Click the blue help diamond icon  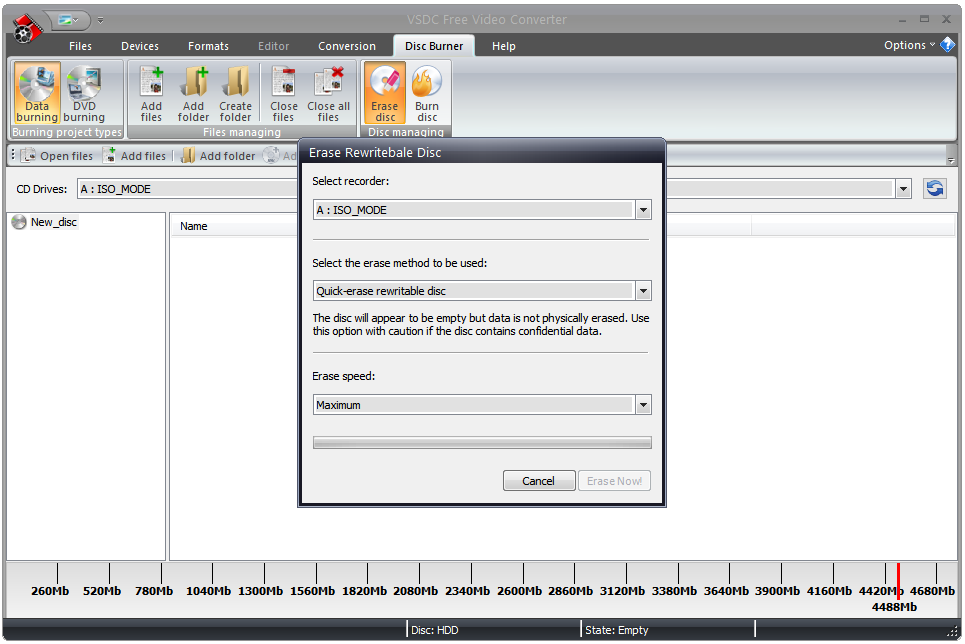point(948,45)
